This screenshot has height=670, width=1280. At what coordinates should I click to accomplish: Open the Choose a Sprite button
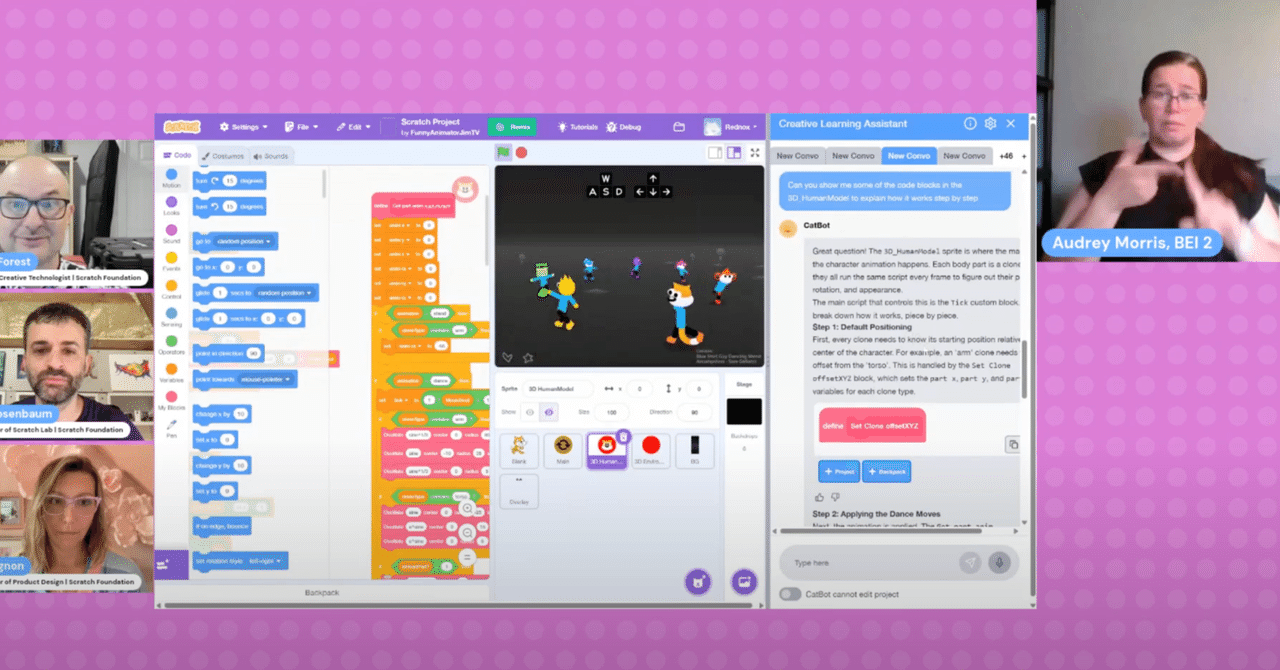pyautogui.click(x=698, y=581)
